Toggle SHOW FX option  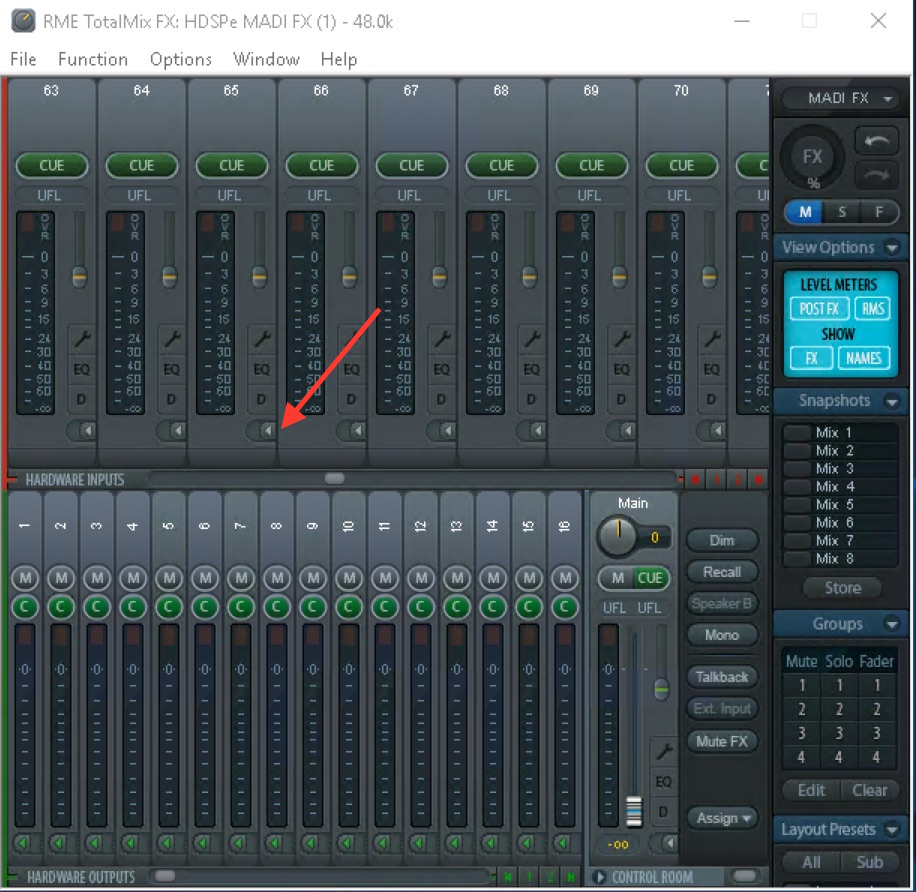point(811,358)
